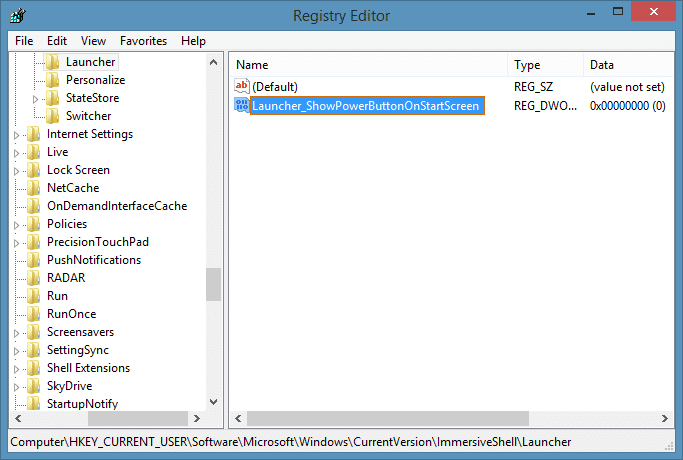Click the Internet Settings folder icon
The height and width of the screenshot is (460, 683).
coord(34,134)
